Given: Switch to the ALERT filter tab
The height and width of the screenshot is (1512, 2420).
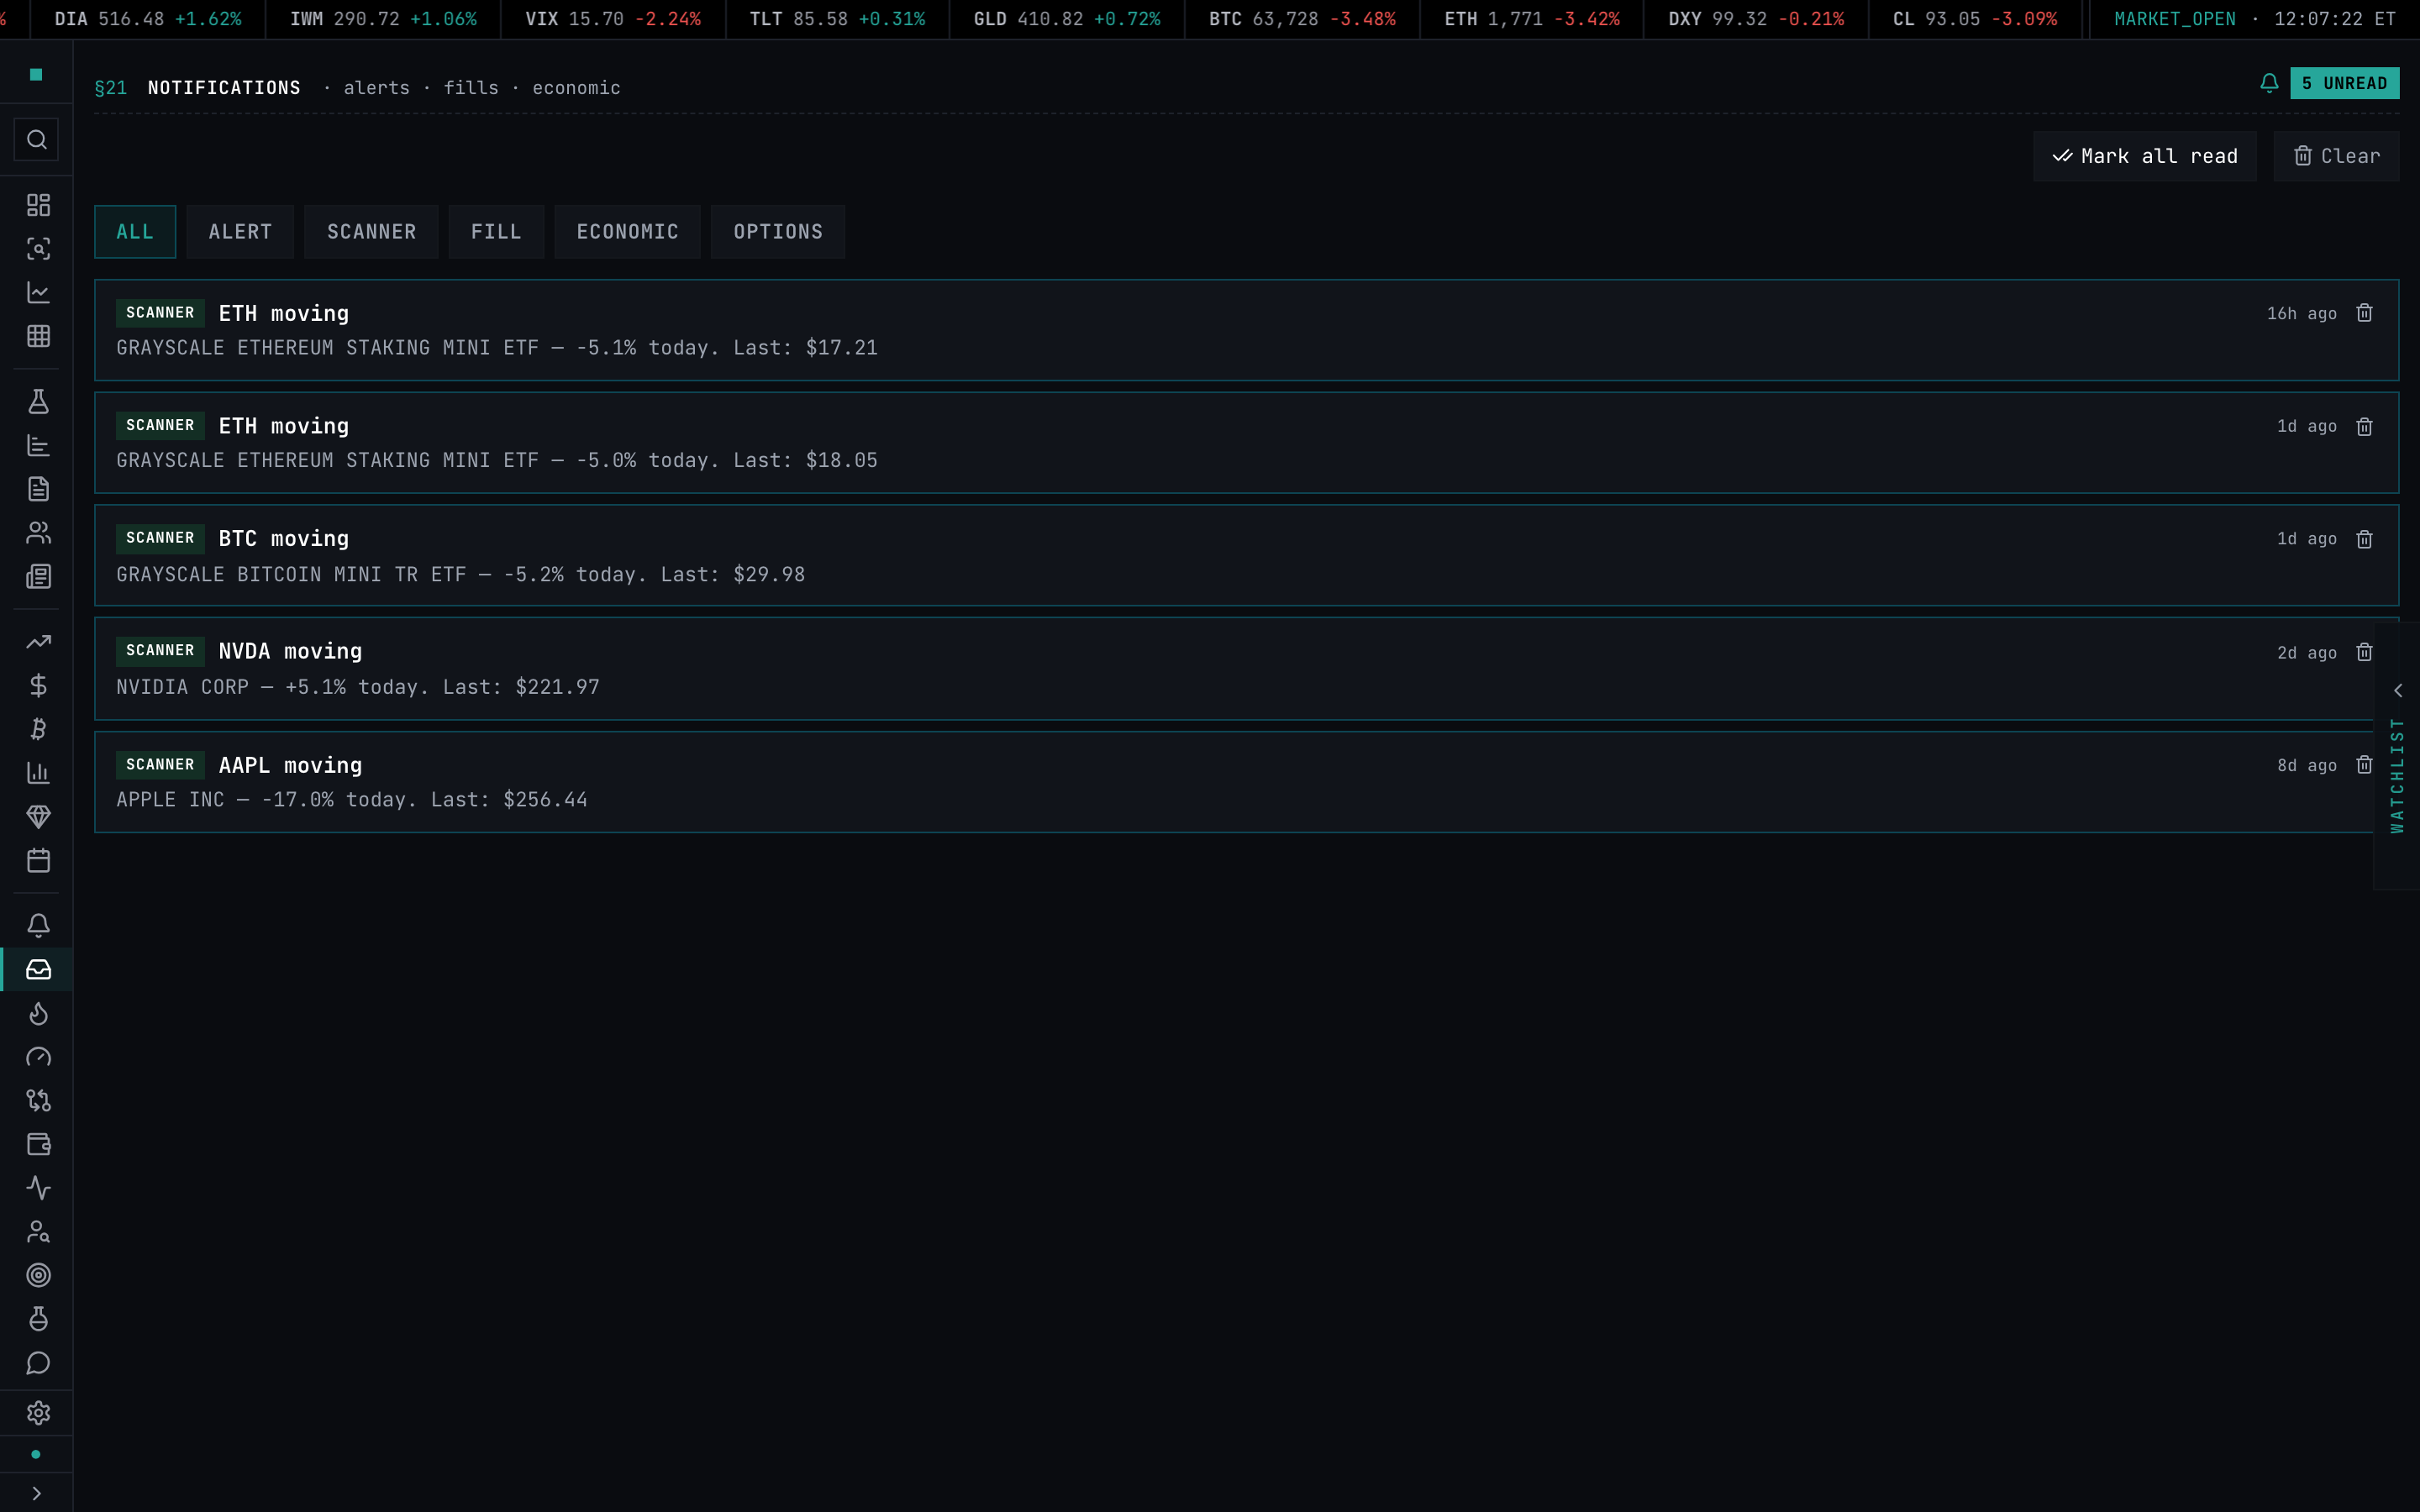Looking at the screenshot, I should click(x=240, y=232).
